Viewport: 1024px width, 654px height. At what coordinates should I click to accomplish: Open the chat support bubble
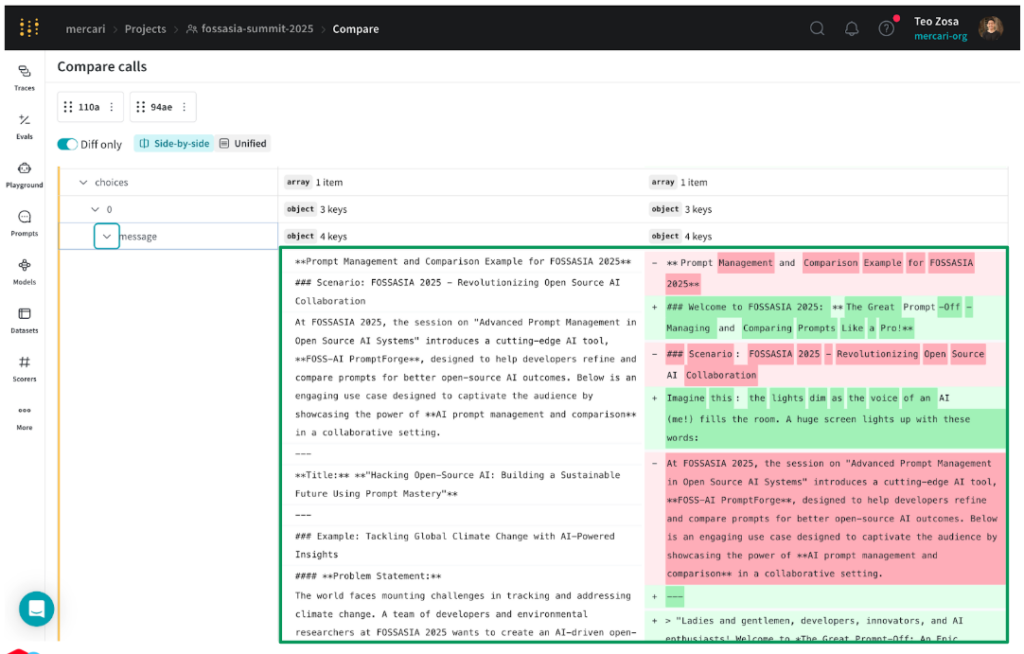coord(37,608)
